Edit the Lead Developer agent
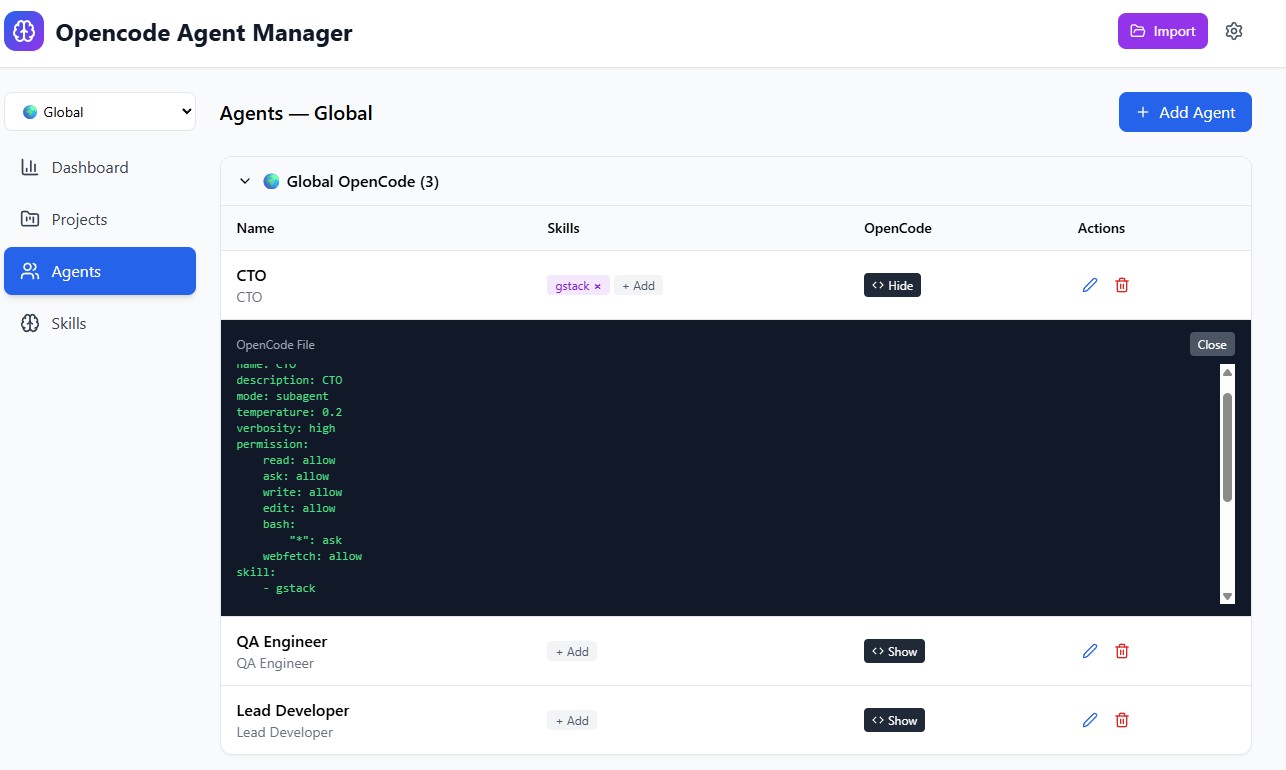 point(1090,720)
